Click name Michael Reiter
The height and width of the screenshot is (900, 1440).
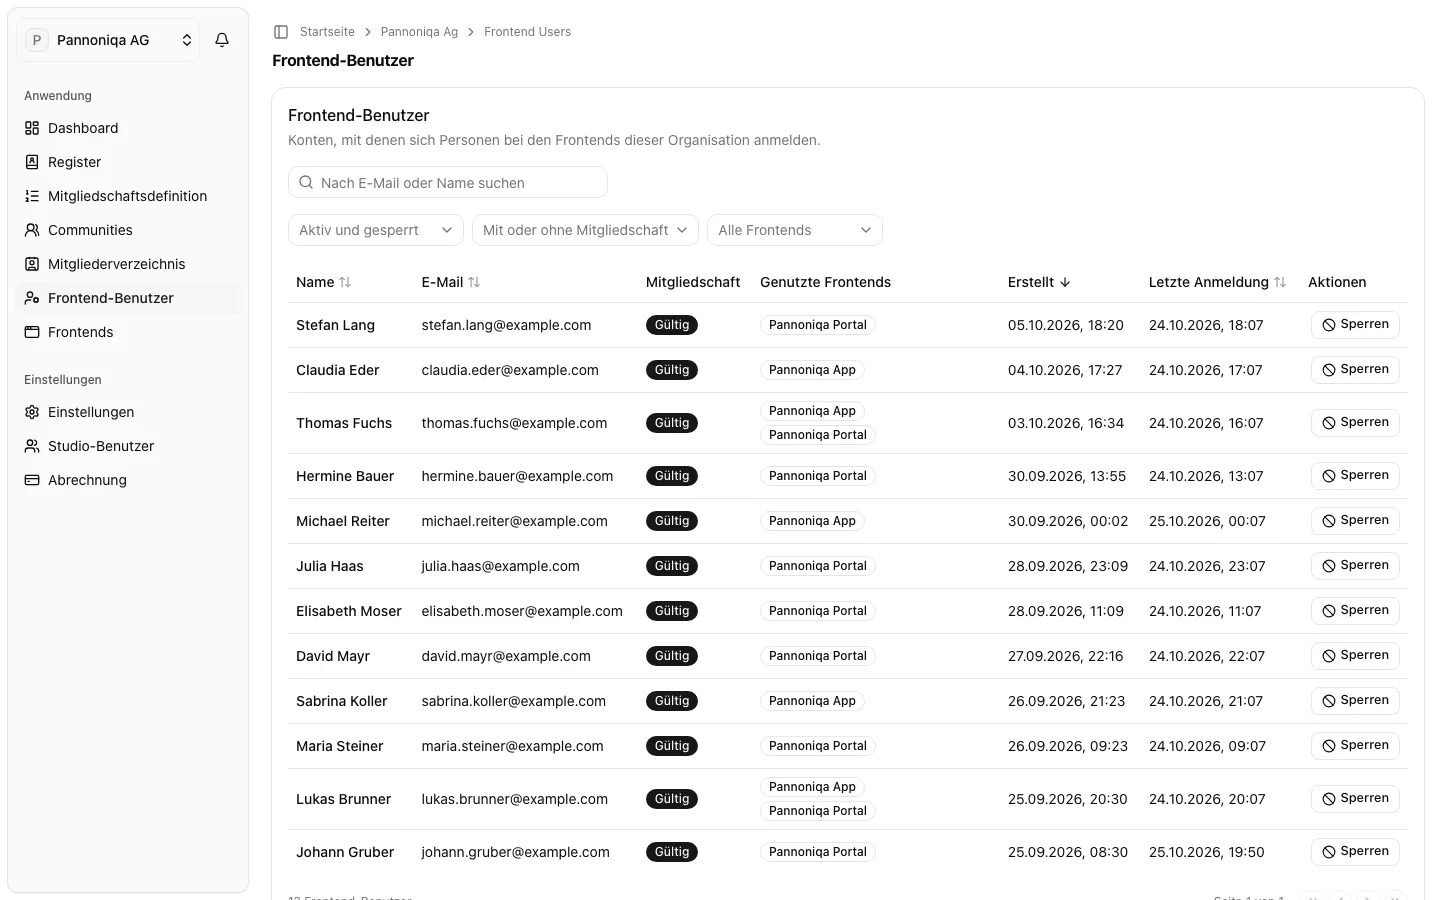click(x=343, y=521)
